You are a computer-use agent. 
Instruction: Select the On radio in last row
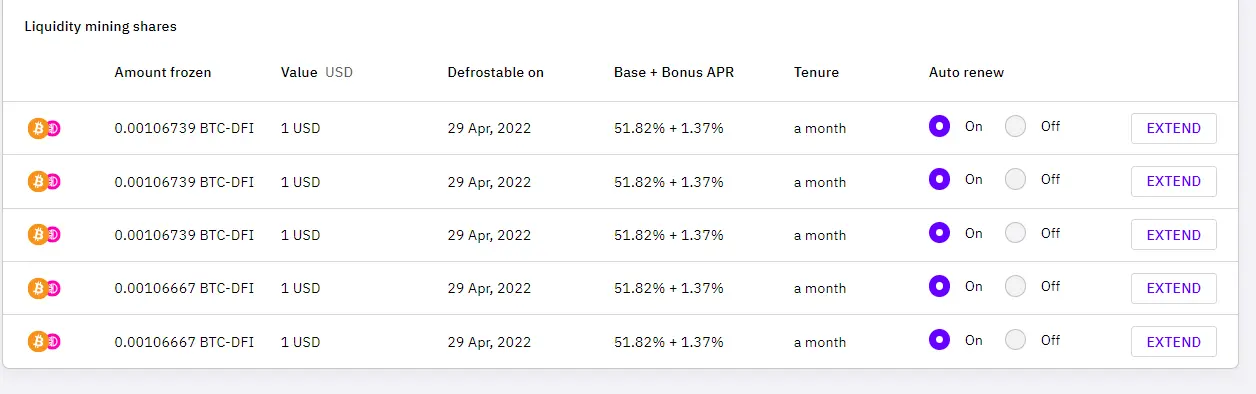(939, 339)
